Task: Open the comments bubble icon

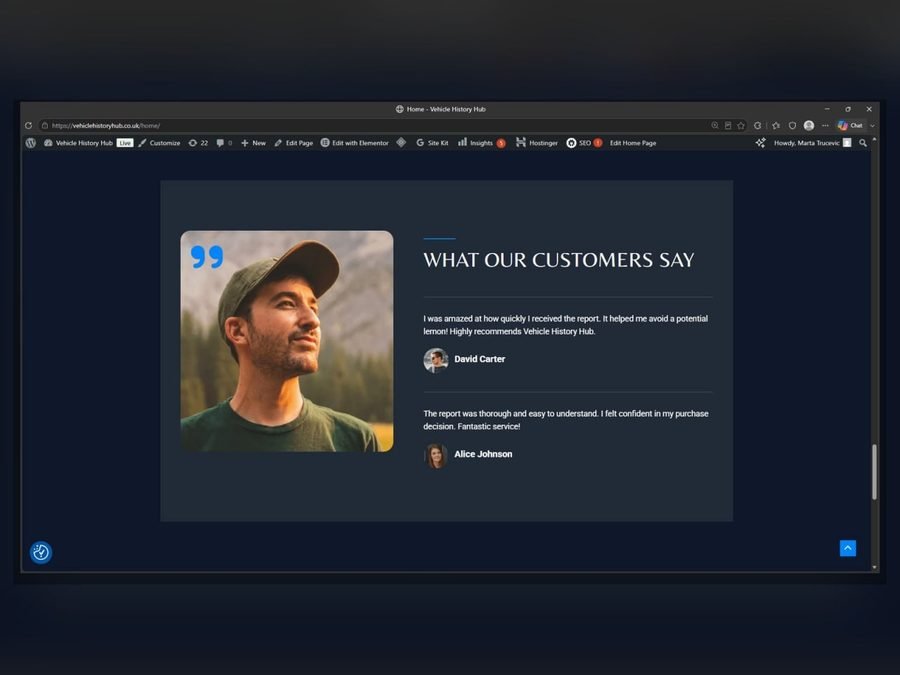Action: pyautogui.click(x=224, y=143)
